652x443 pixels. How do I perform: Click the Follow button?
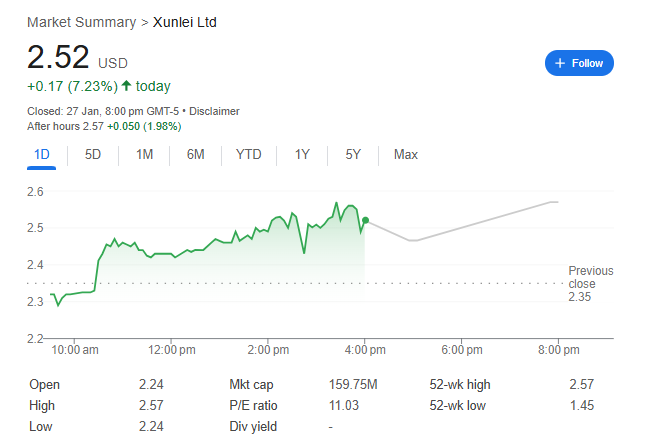tap(579, 63)
